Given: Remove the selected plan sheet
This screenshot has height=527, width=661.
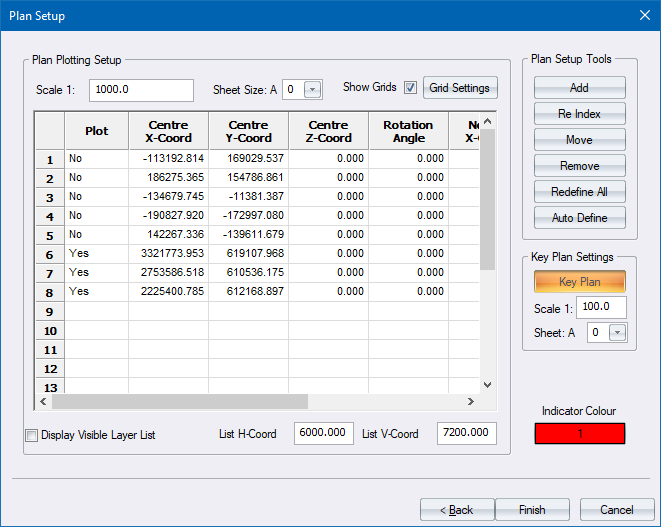Looking at the screenshot, I should [x=579, y=166].
